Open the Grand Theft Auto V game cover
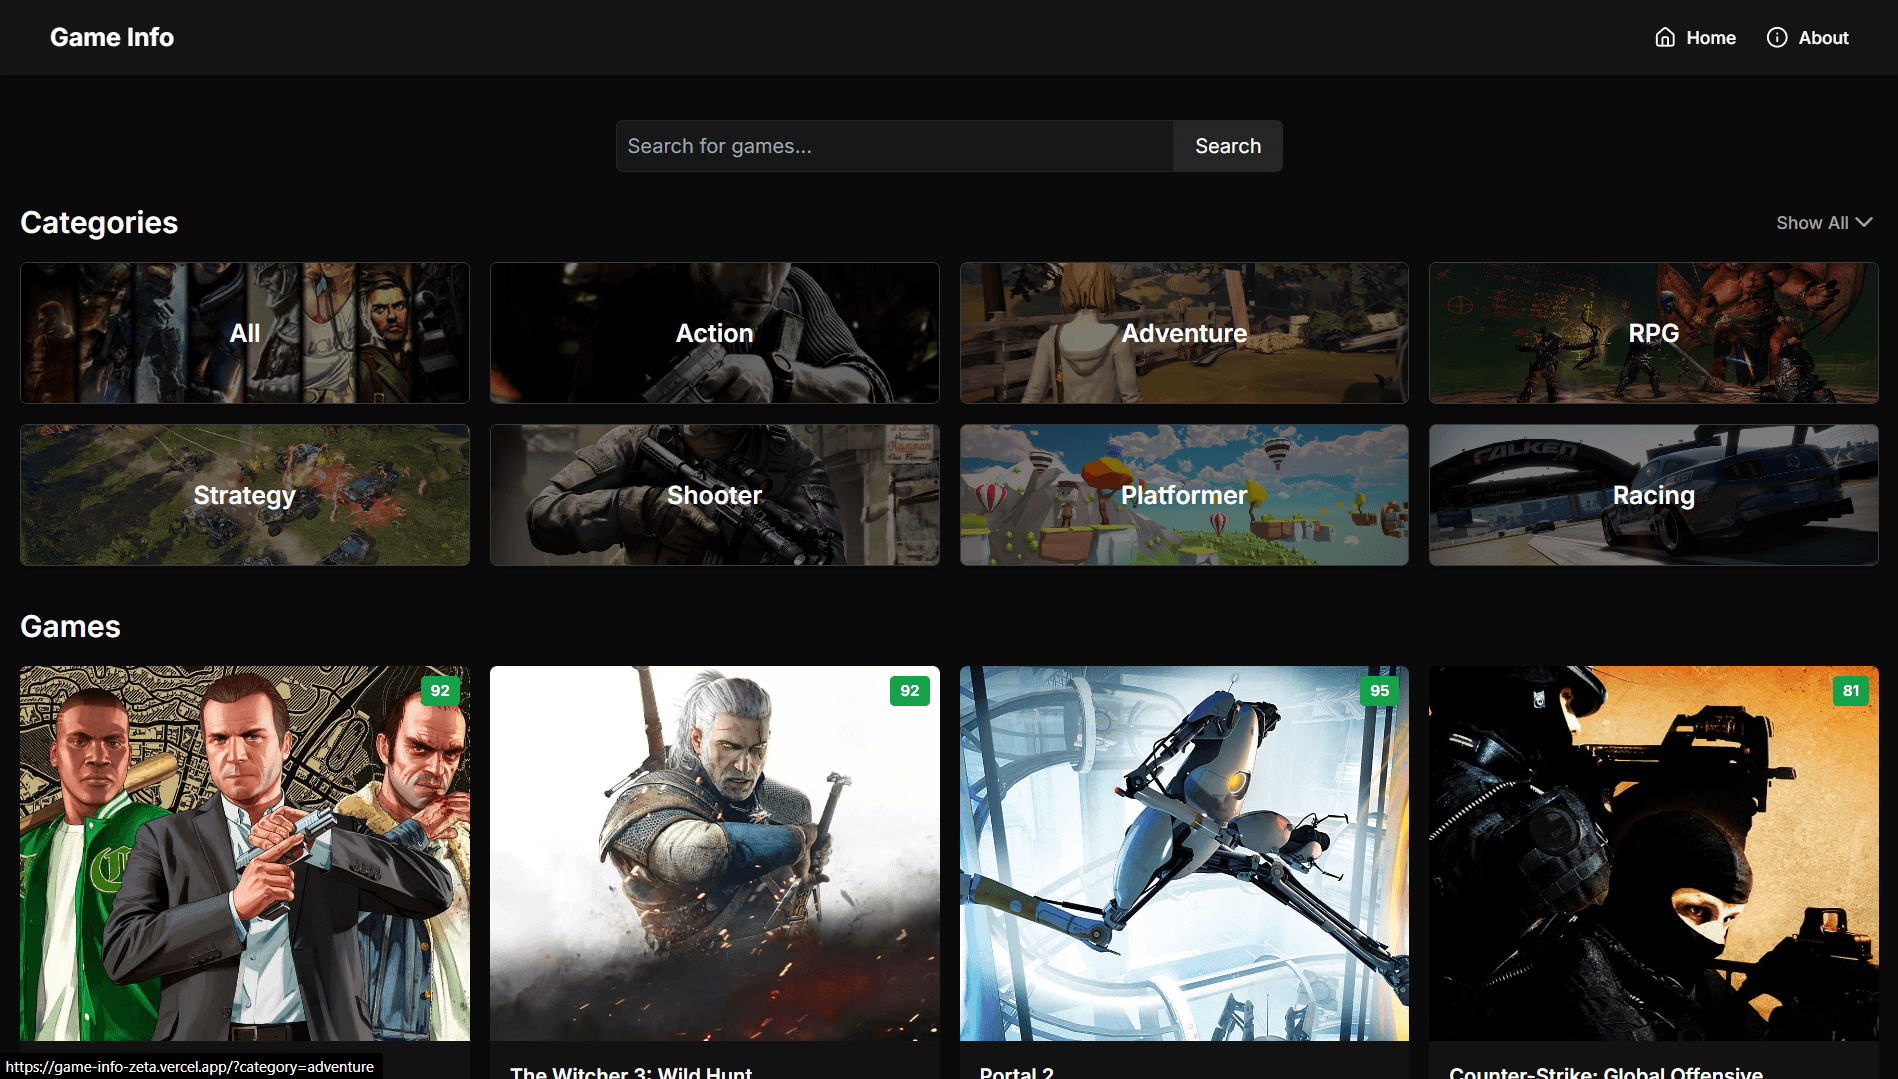The width and height of the screenshot is (1898, 1079). coord(245,853)
